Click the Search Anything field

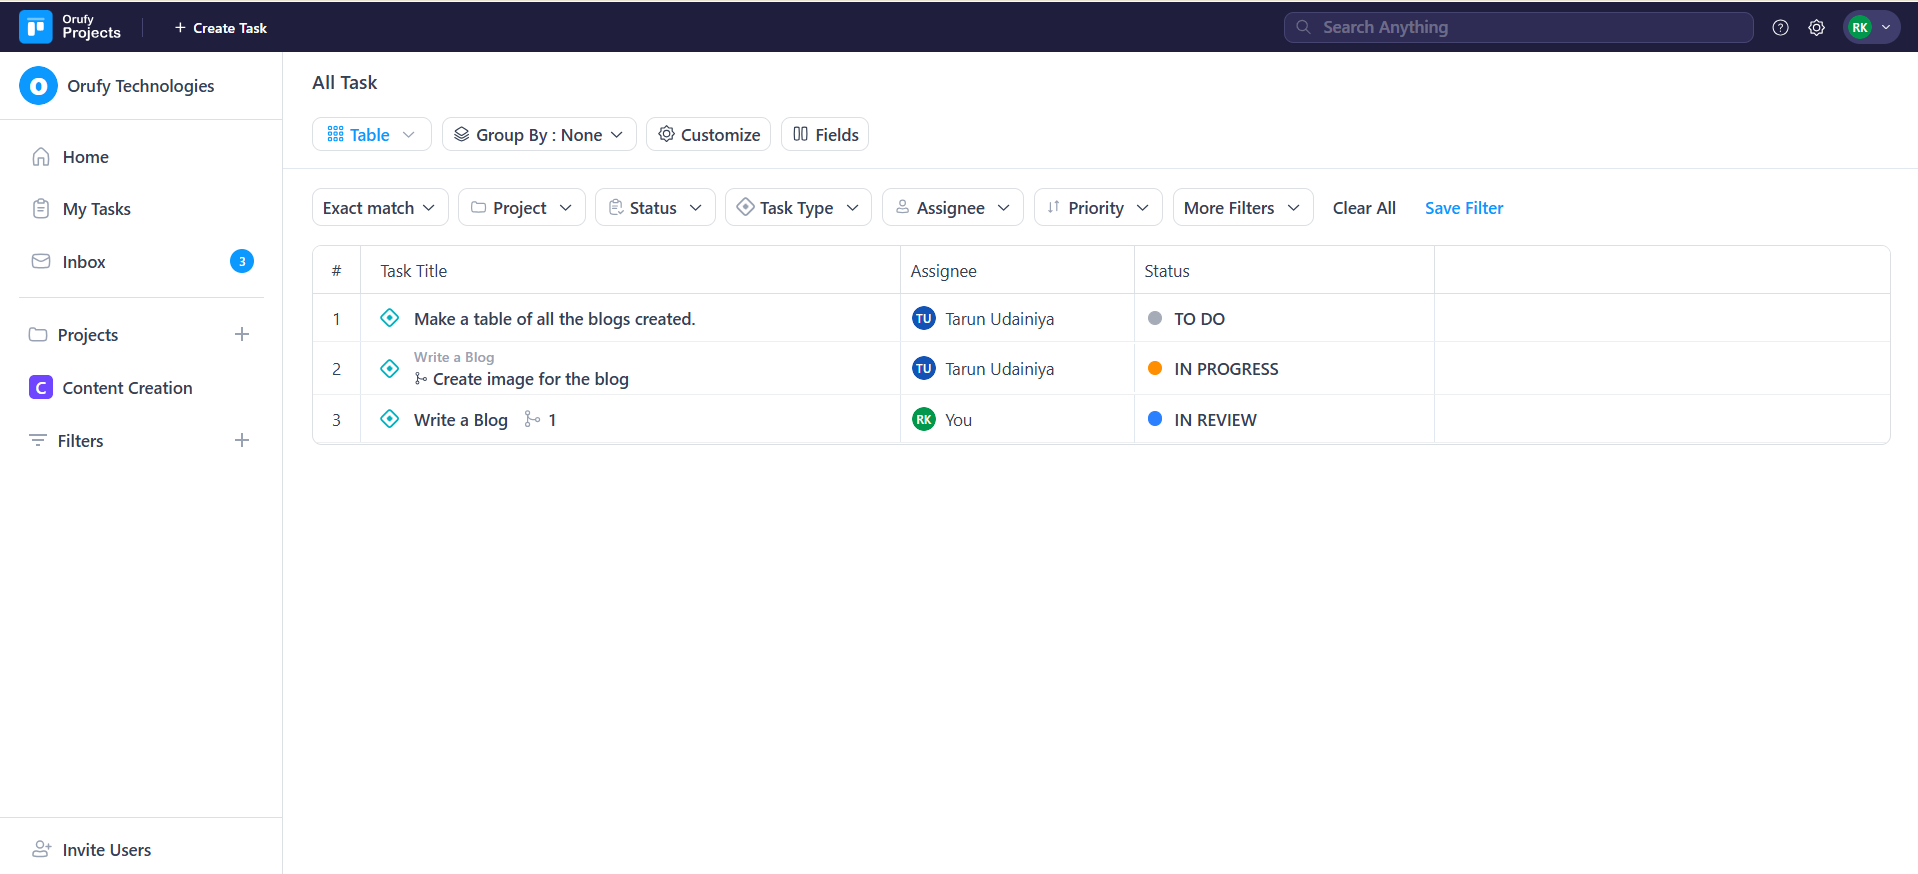pos(1518,27)
